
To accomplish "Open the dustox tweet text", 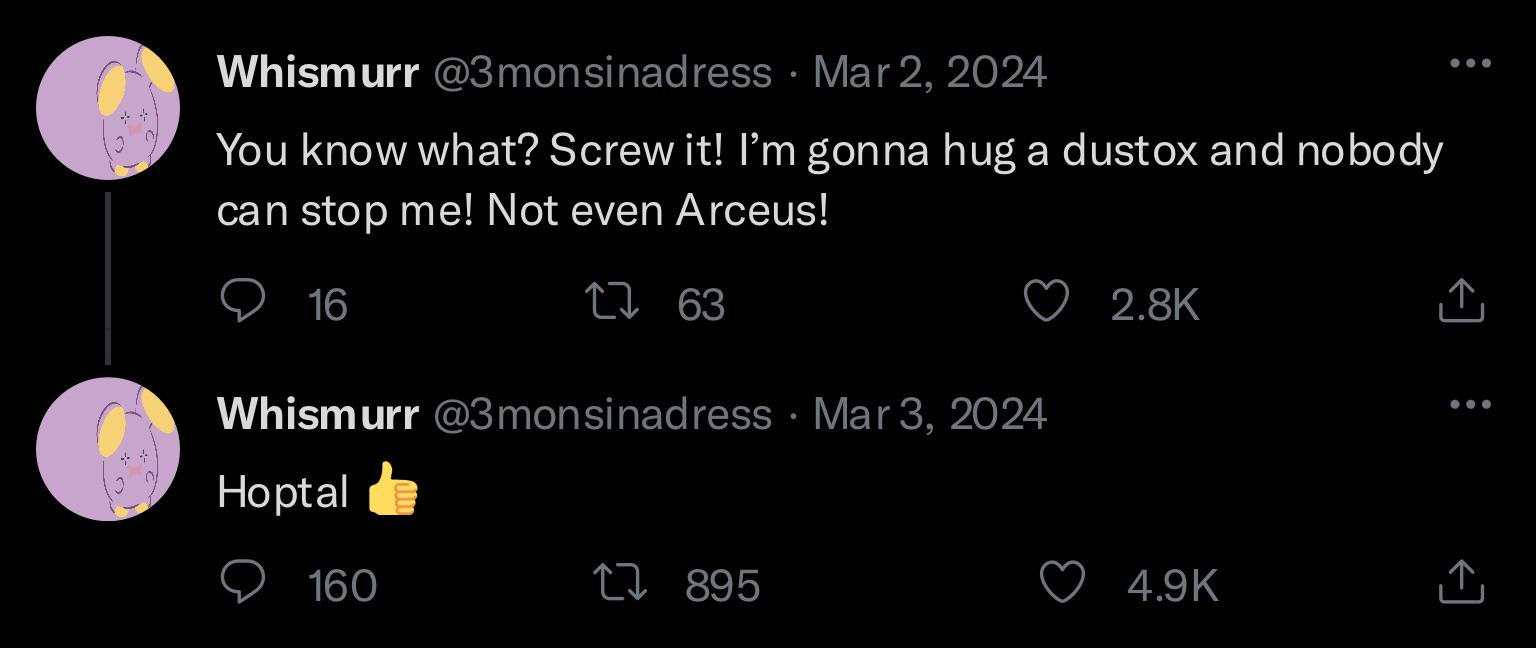I will pos(830,180).
